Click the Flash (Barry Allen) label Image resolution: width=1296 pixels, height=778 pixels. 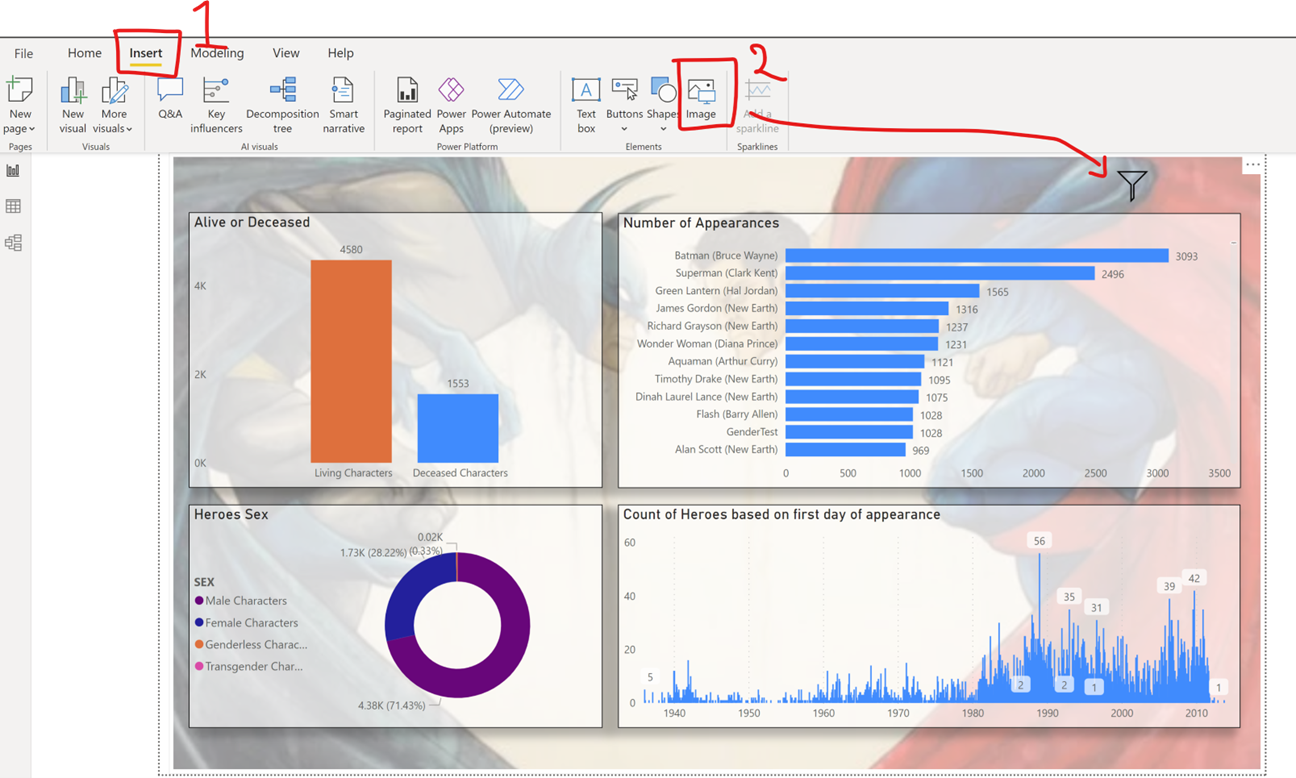click(x=737, y=414)
